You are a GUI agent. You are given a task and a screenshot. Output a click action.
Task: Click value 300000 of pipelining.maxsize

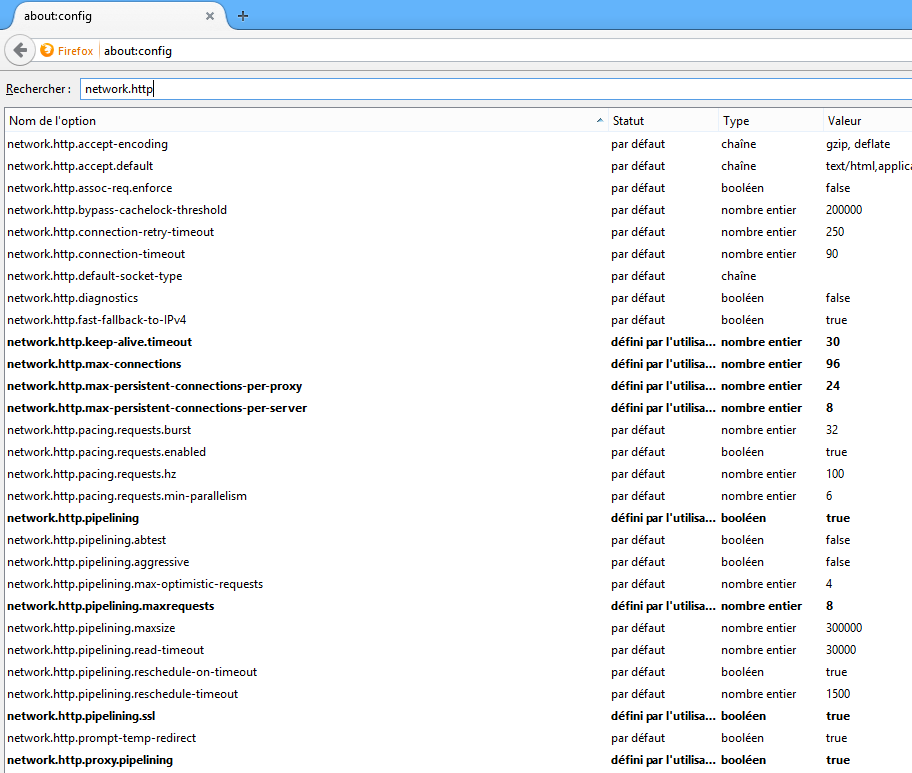(844, 628)
